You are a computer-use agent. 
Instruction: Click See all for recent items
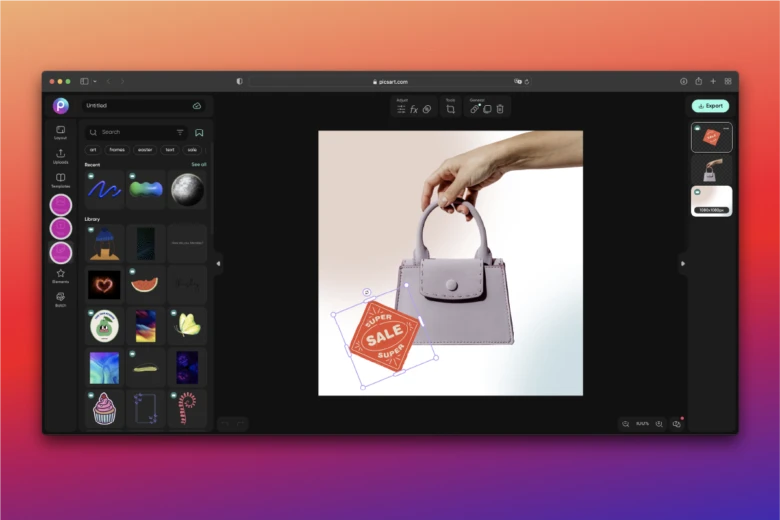[x=199, y=164]
